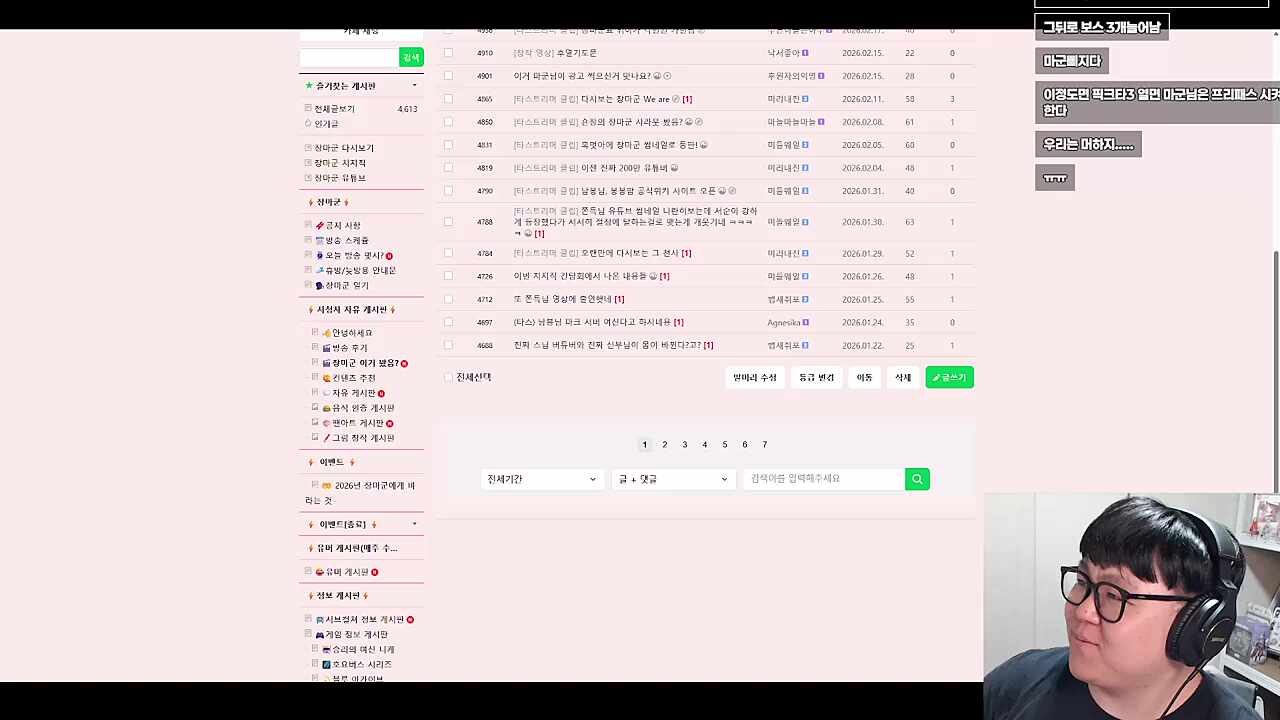
Task: Go to page 3 in pagination
Action: (684, 444)
